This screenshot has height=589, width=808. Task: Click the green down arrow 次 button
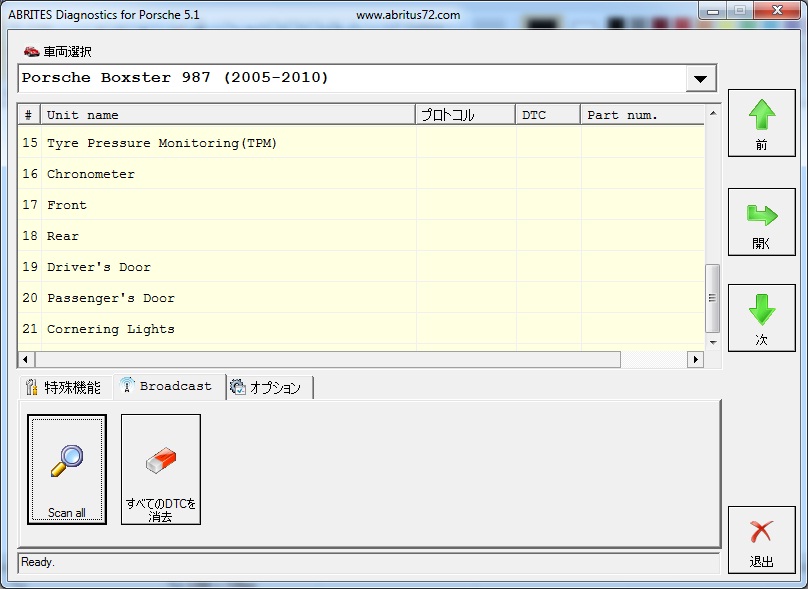(x=762, y=318)
